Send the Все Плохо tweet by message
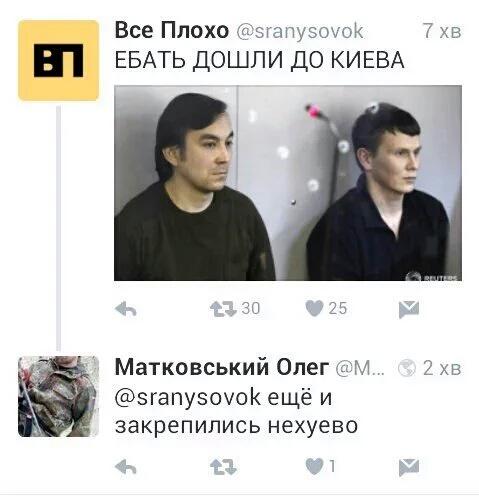 click(x=409, y=309)
